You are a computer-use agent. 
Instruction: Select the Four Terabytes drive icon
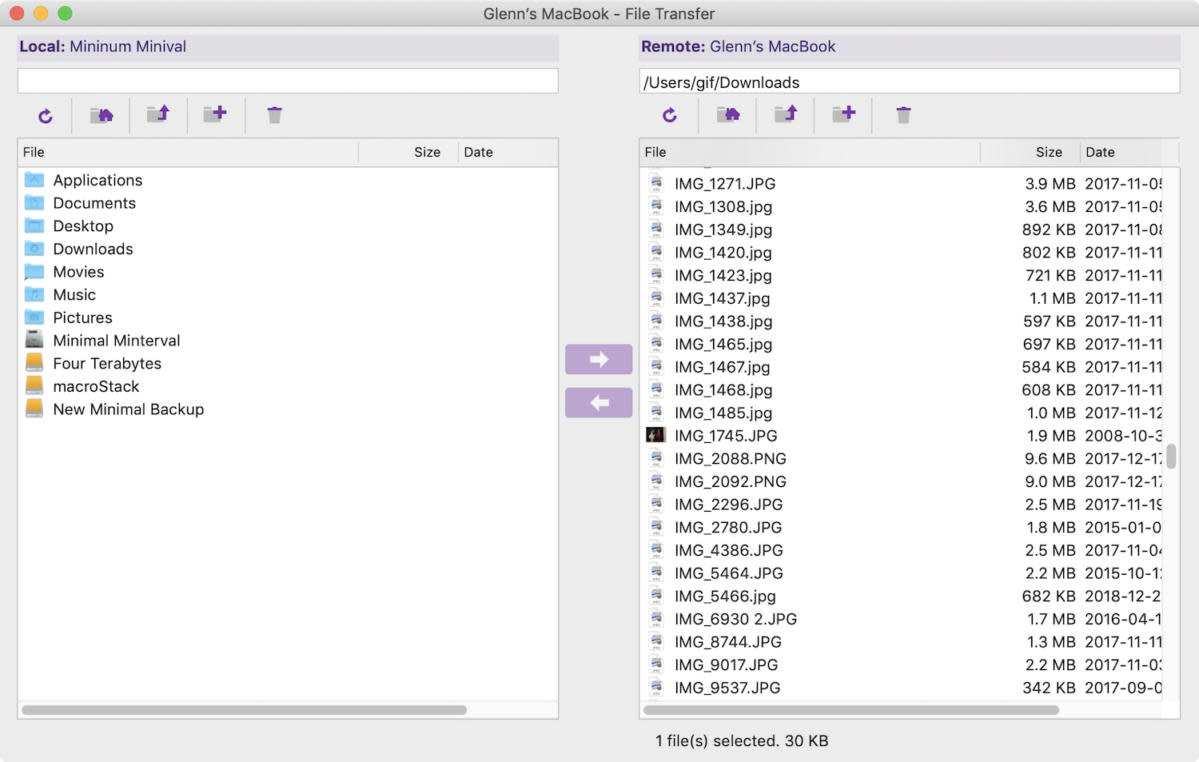click(x=34, y=363)
